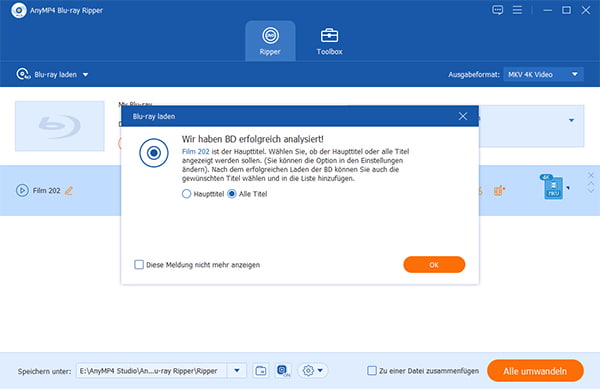The width and height of the screenshot is (600, 389).
Task: Expand the title list dropdown arrow at right
Action: pyautogui.click(x=571, y=120)
